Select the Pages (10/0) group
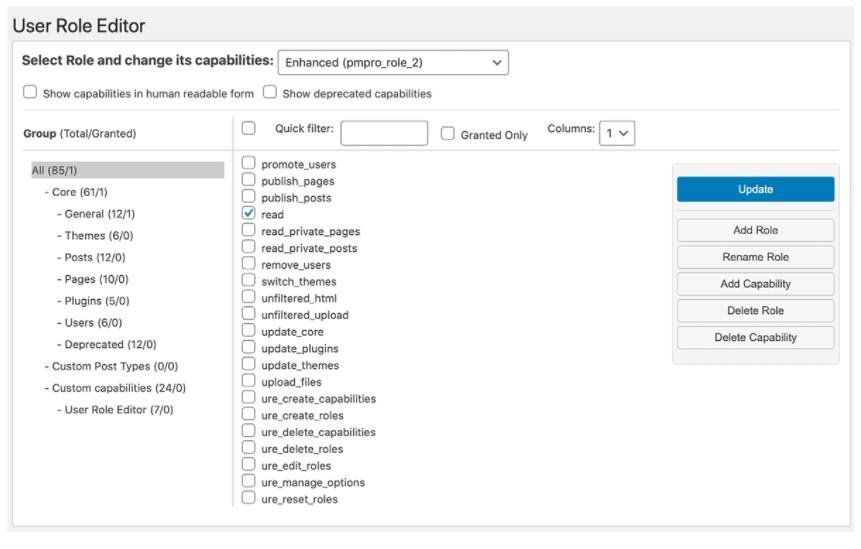Screen dimensions: 861x549 click(x=93, y=279)
